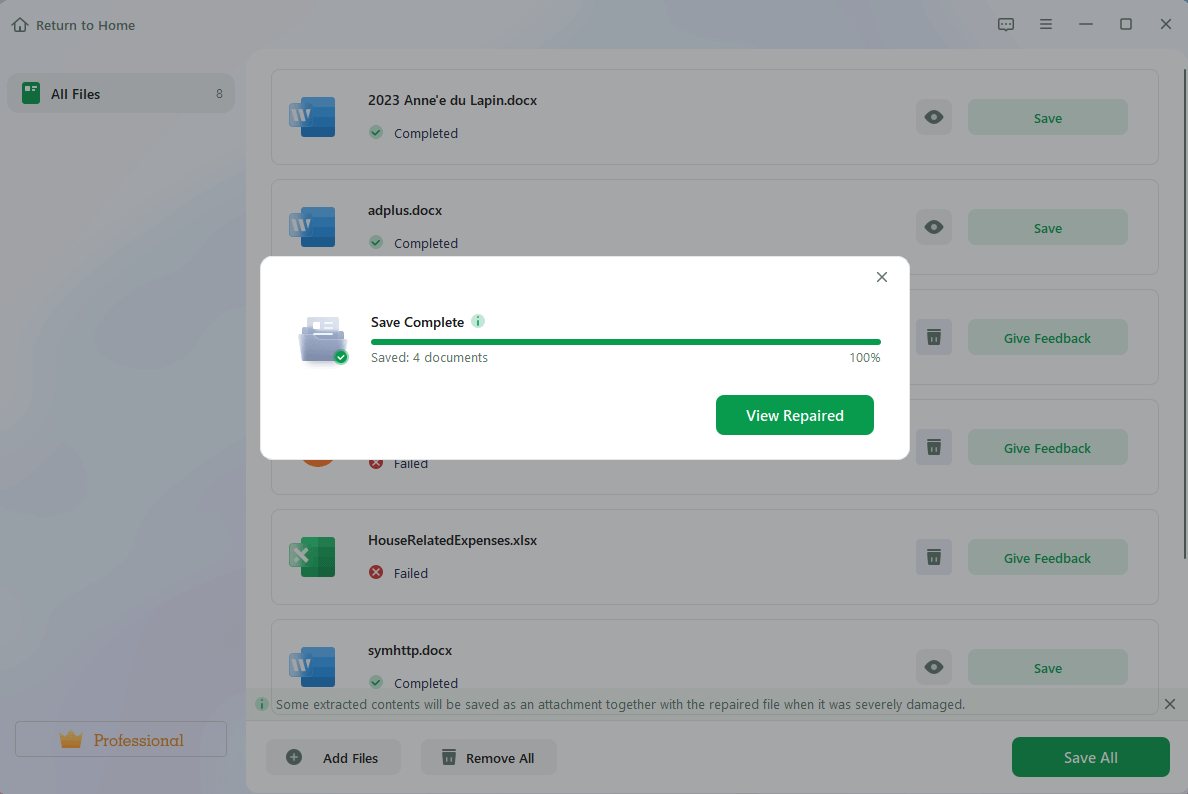Toggle preview for adplus.docx
Image resolution: width=1188 pixels, height=794 pixels.
[x=933, y=227]
